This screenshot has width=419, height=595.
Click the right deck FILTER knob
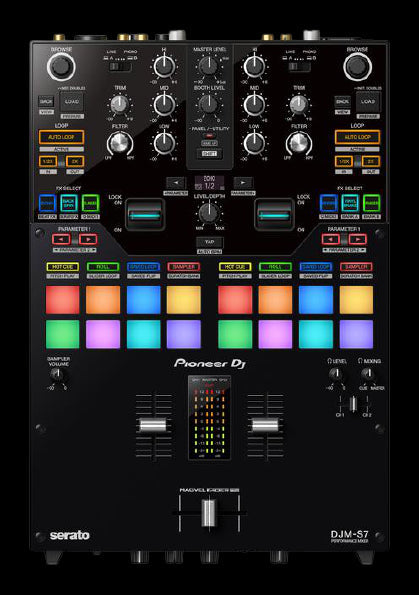[x=299, y=143]
